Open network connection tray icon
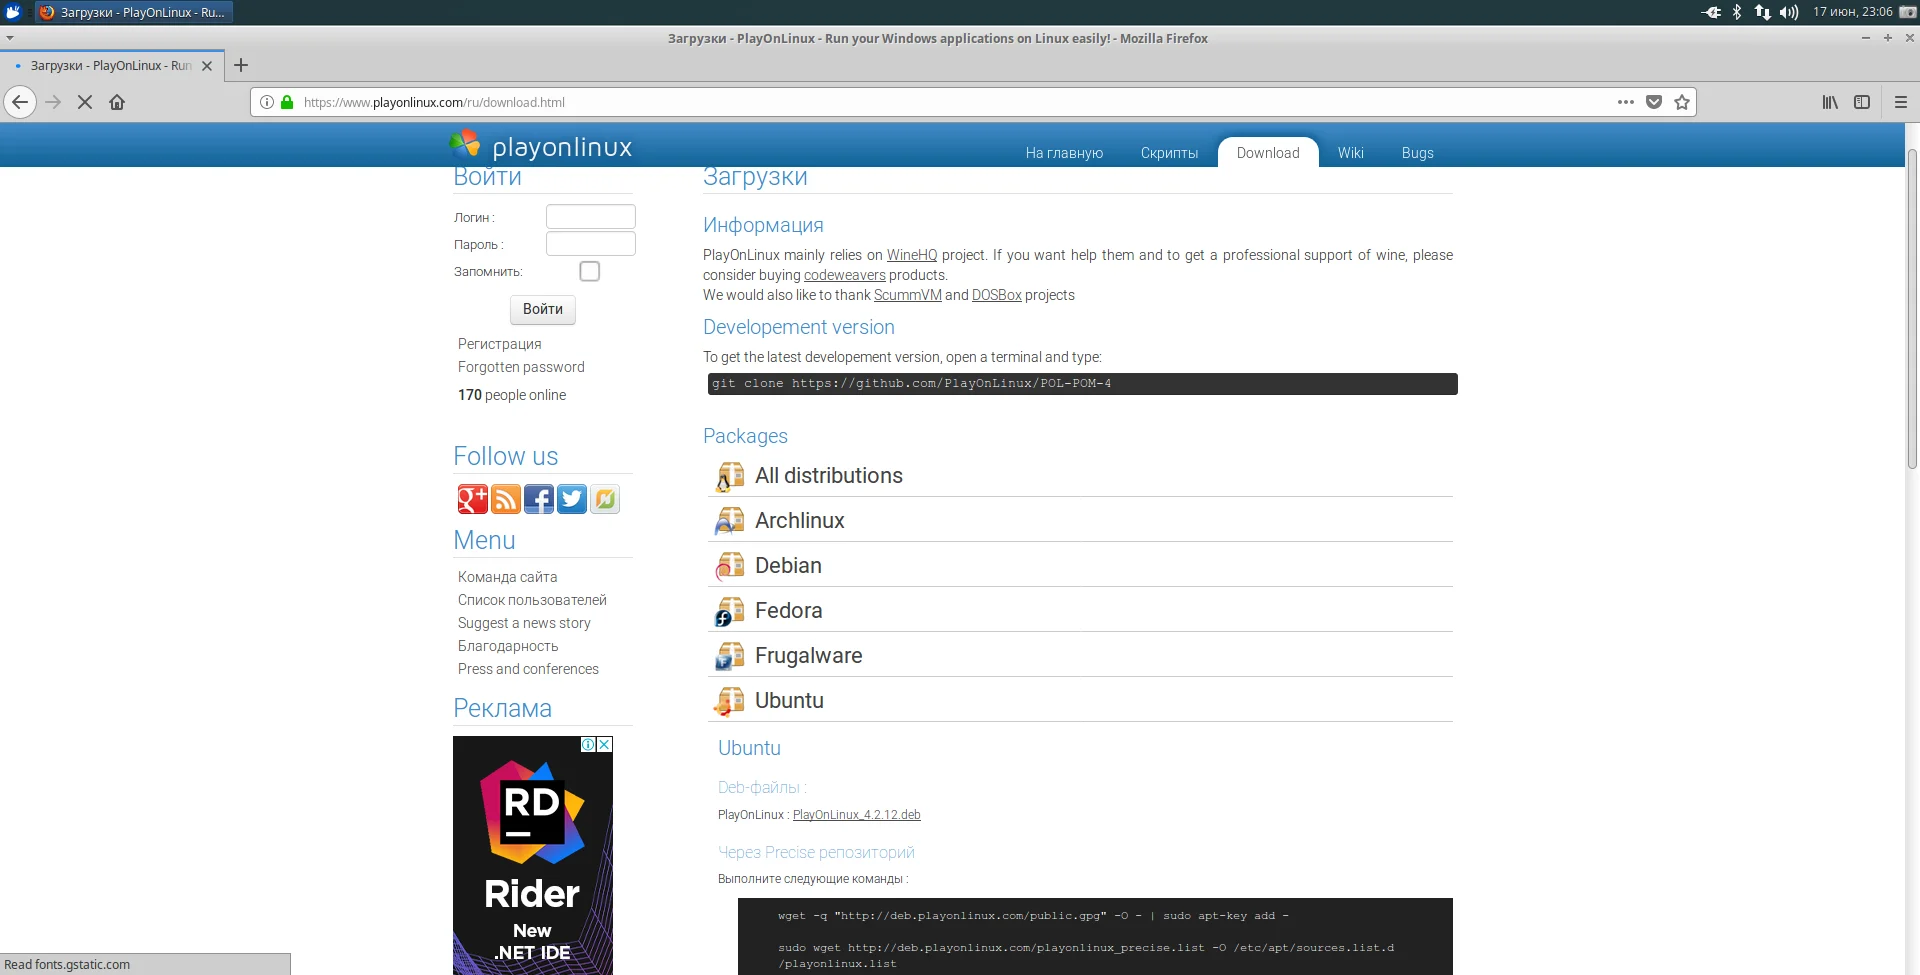1920x975 pixels. click(1762, 12)
